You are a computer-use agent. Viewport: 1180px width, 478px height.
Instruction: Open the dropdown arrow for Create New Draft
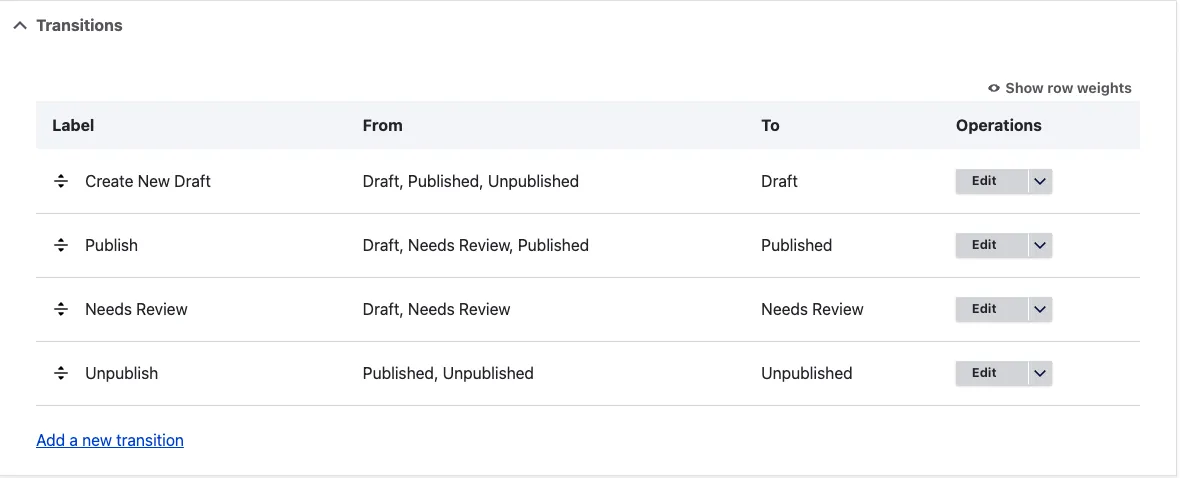click(1040, 181)
